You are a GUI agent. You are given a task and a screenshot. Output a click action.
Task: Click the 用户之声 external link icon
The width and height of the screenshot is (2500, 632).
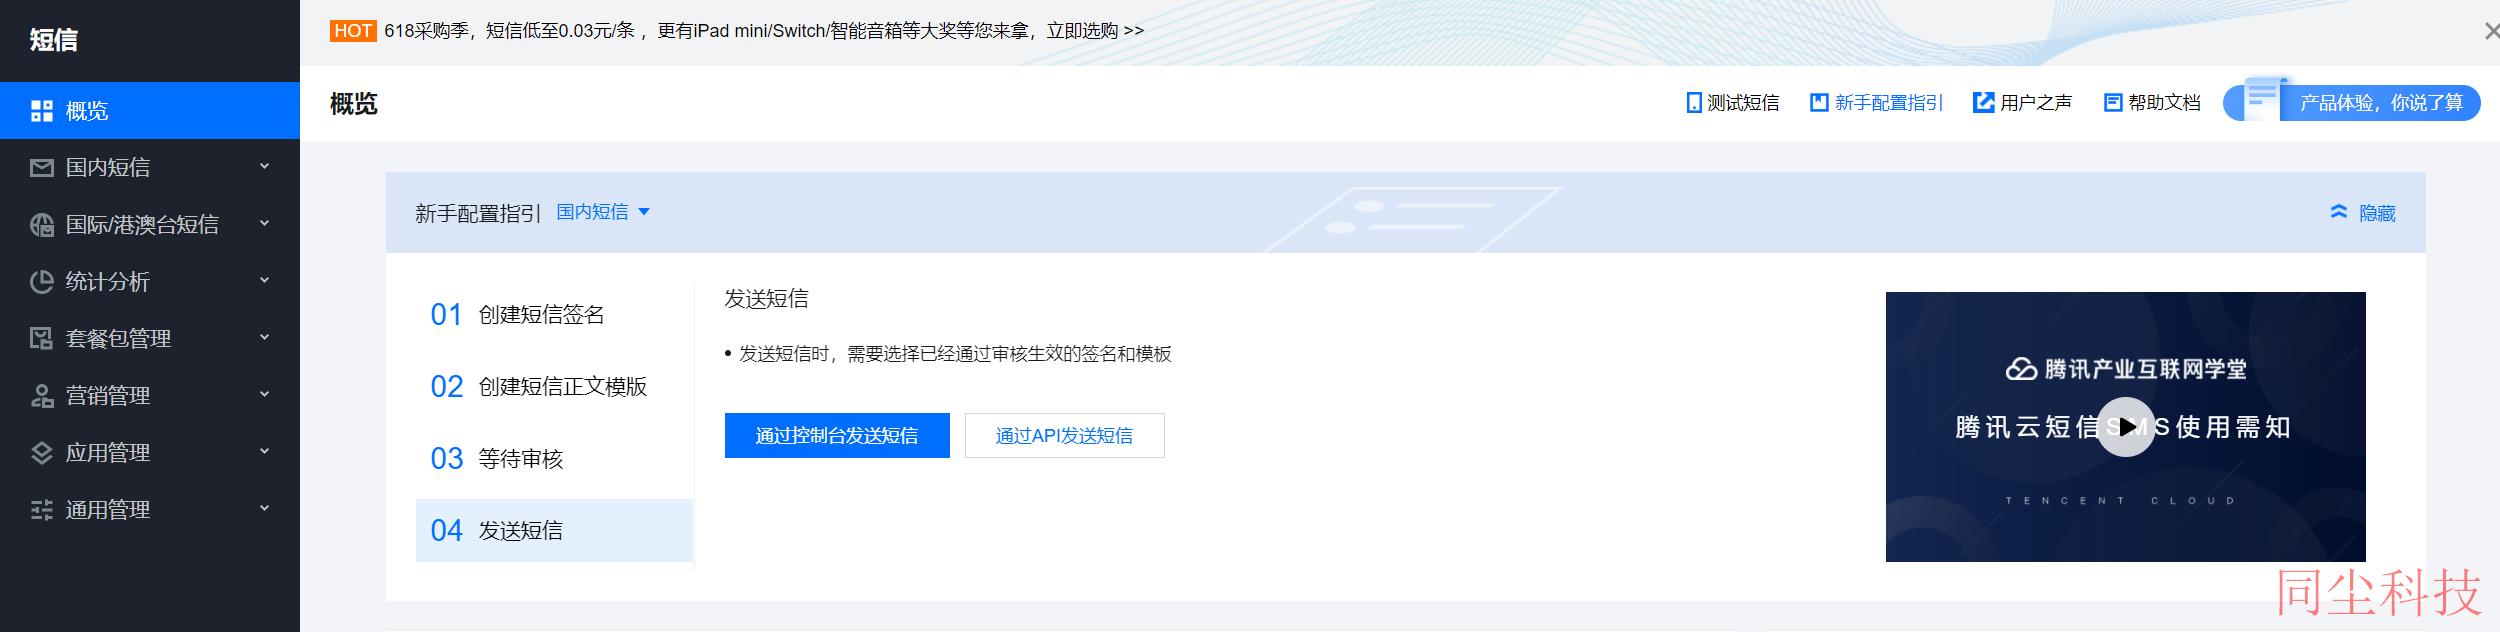1983,102
